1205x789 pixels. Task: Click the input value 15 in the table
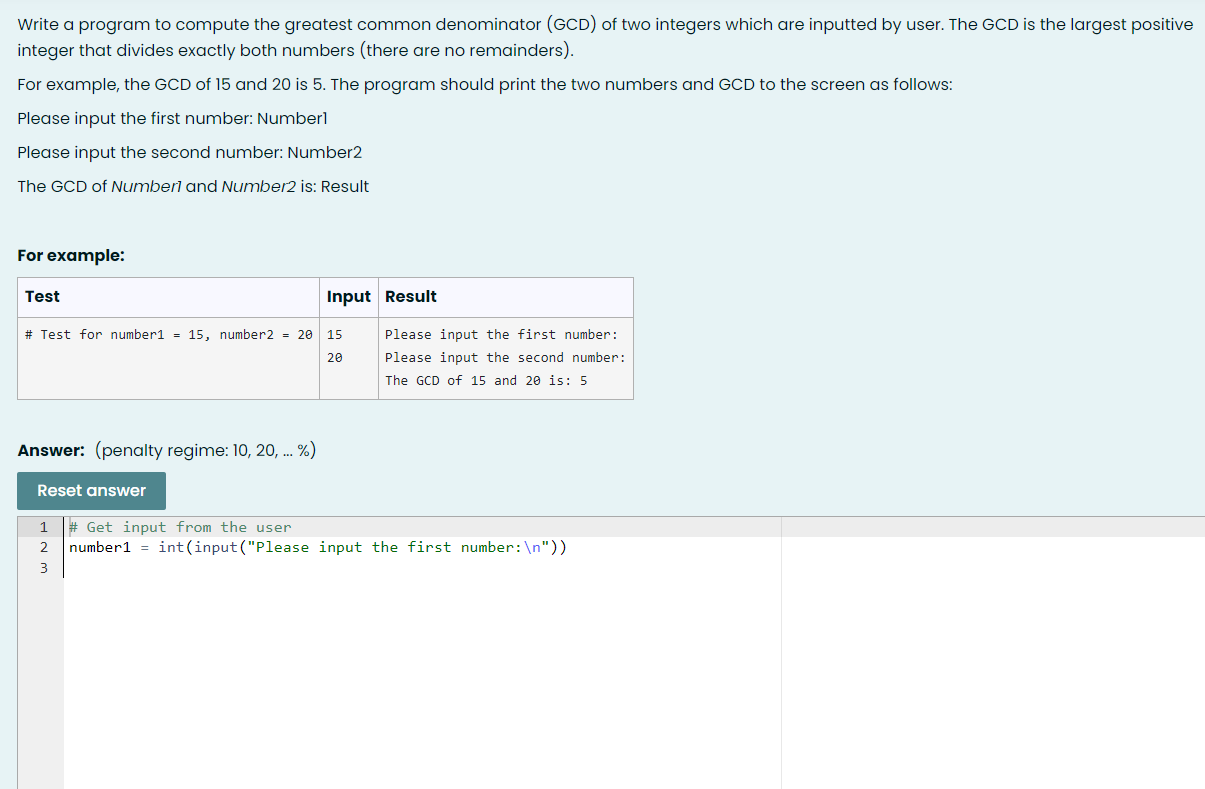pos(333,334)
